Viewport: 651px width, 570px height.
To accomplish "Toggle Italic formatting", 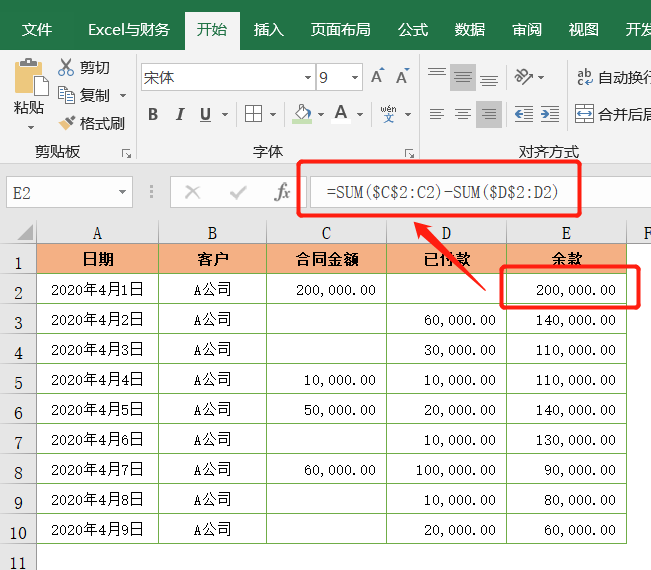I will pos(180,114).
